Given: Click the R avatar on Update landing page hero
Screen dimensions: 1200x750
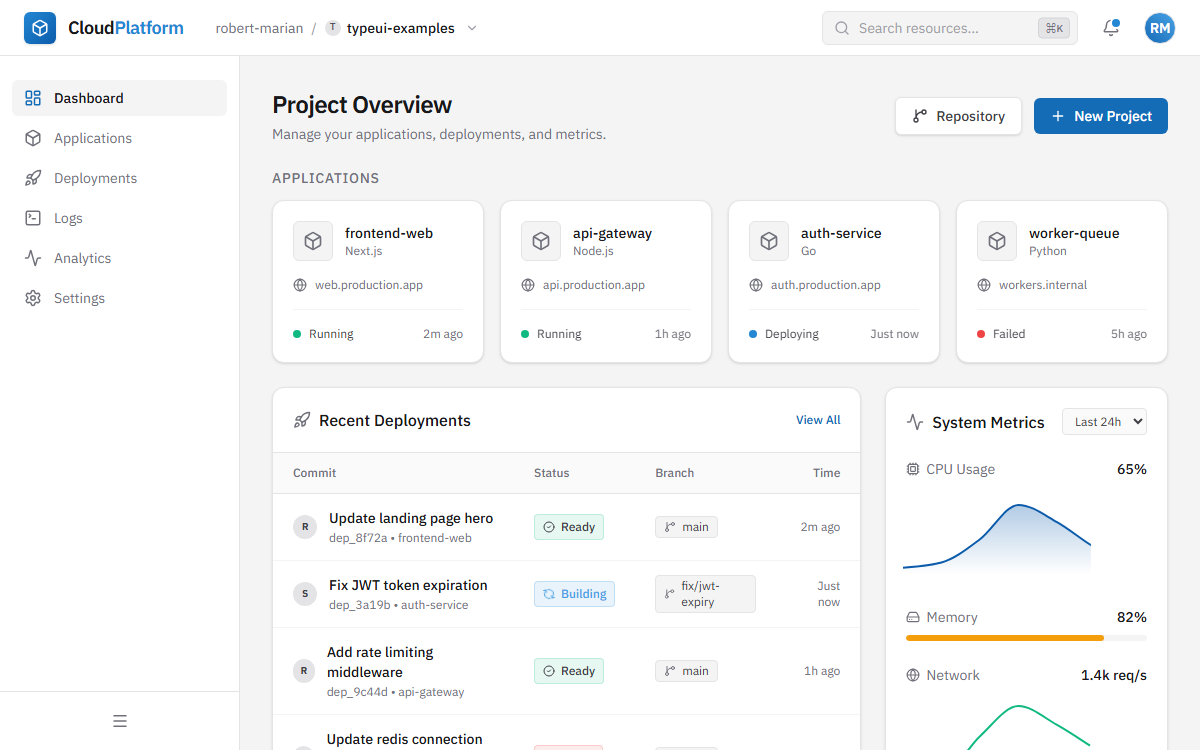Looking at the screenshot, I should [x=305, y=527].
